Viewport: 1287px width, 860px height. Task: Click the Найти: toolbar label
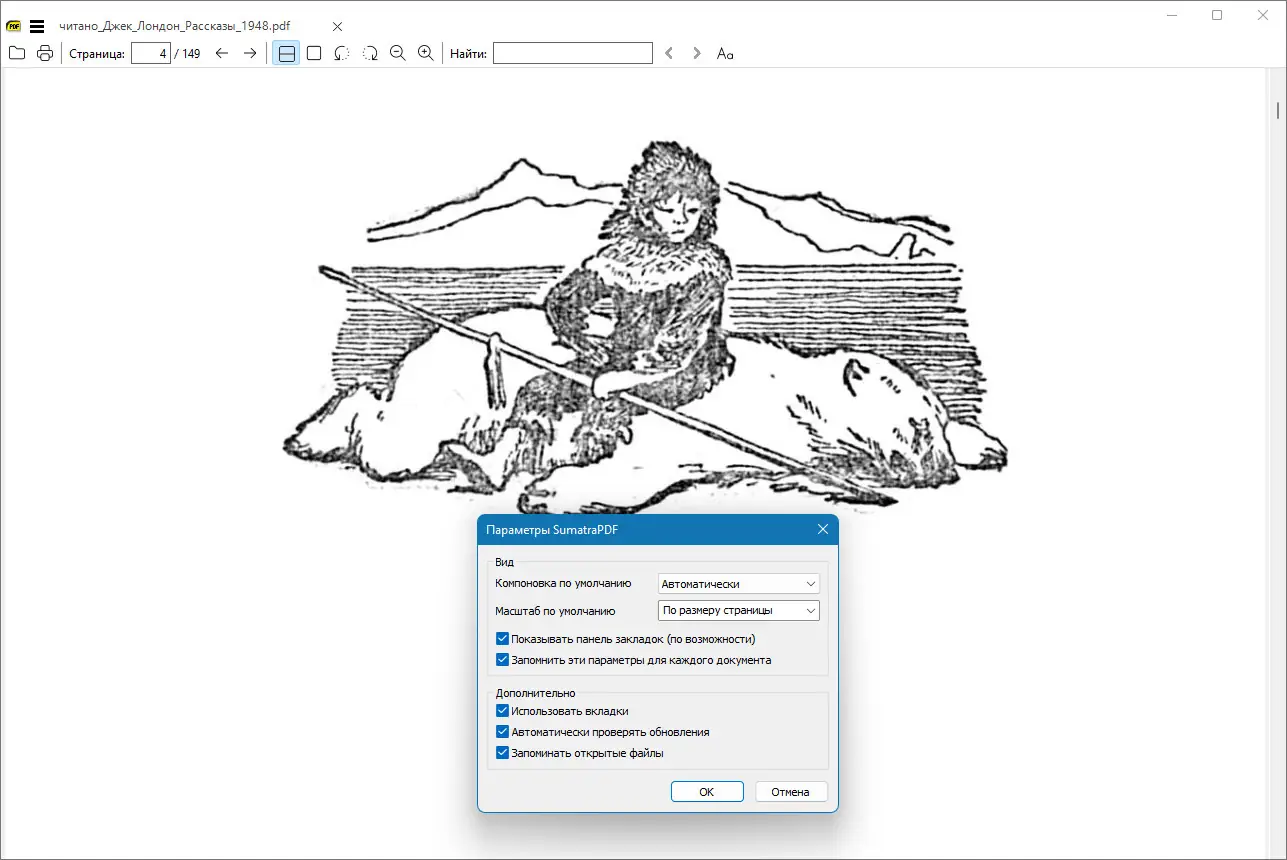468,54
